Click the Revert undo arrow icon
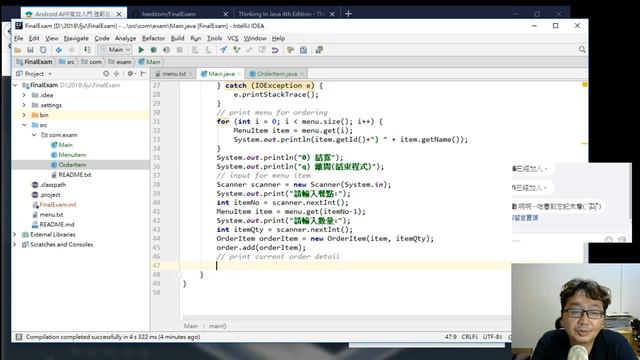 [275, 50]
